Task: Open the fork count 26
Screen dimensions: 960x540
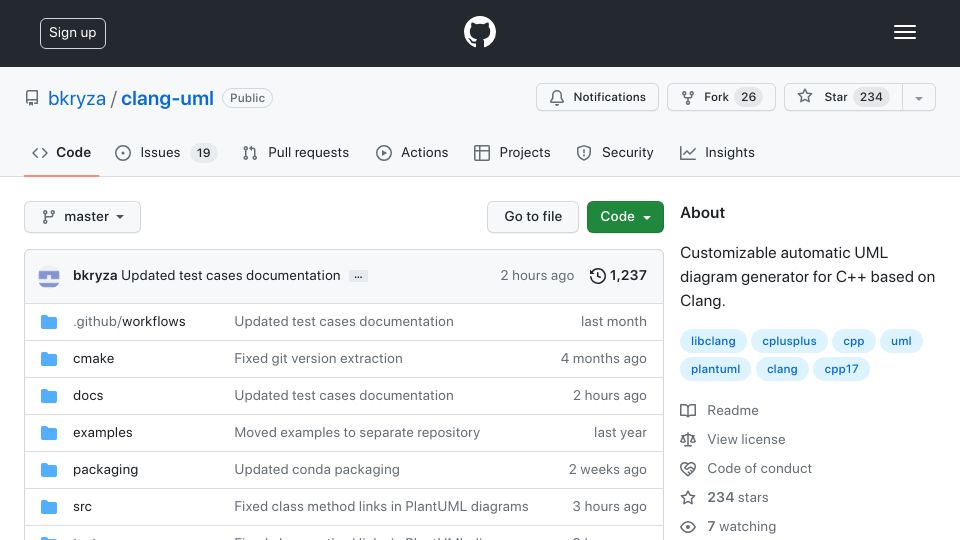Action: coord(748,97)
